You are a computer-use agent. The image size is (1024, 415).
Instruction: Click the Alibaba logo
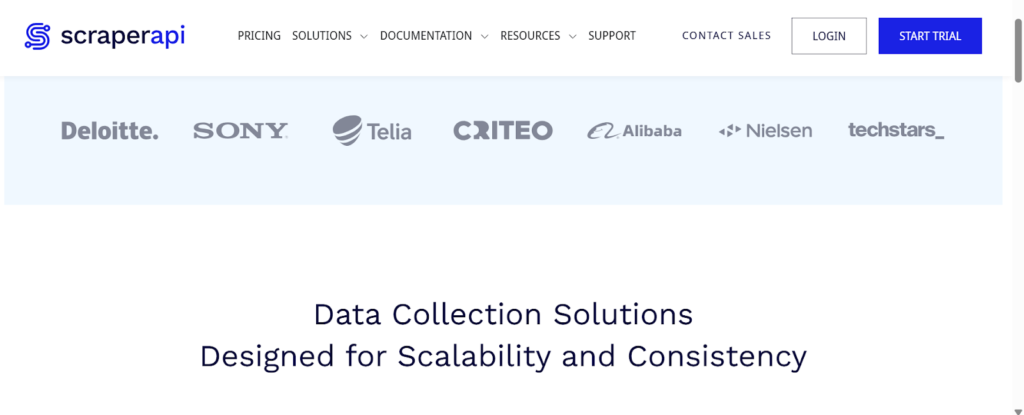[x=635, y=131]
